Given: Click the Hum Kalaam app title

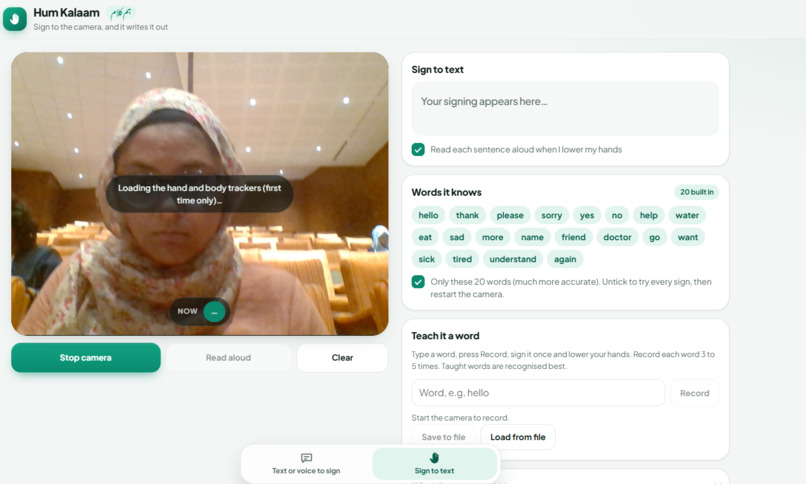Looking at the screenshot, I should click(x=66, y=13).
